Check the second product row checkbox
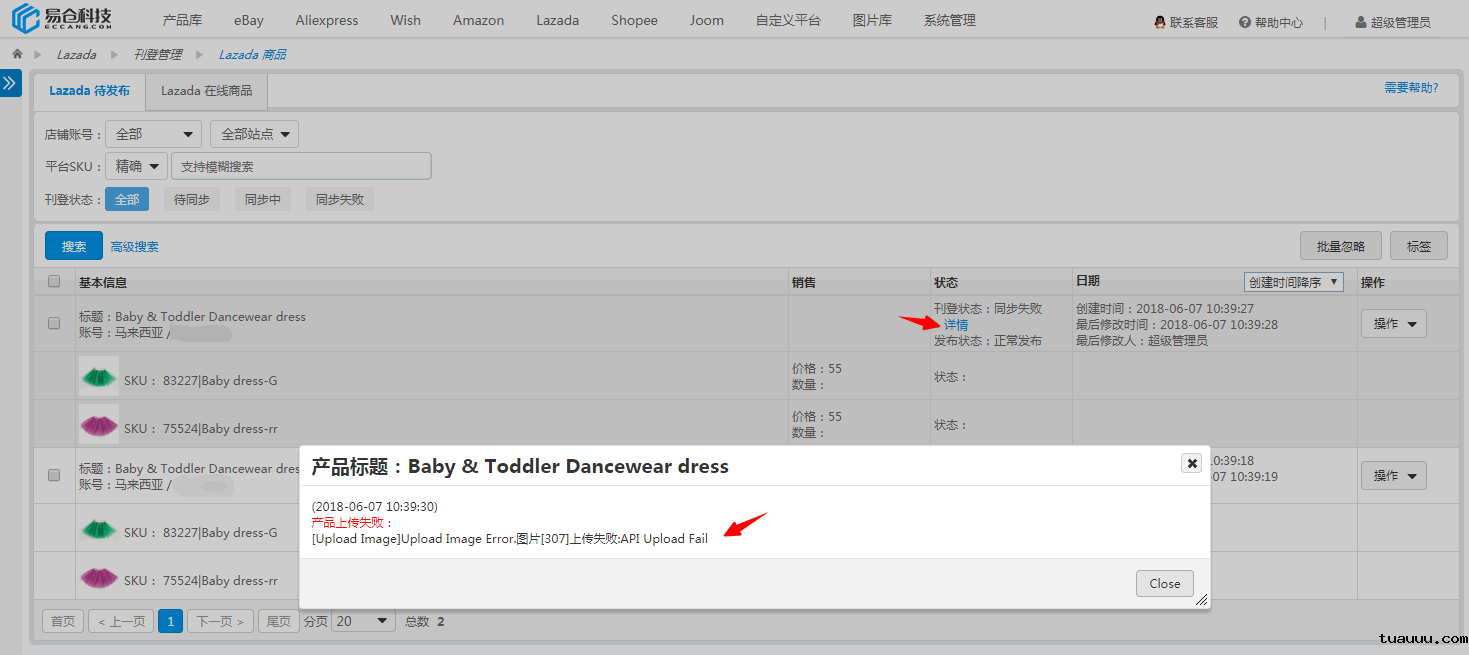This screenshot has height=655, width=1469. (x=55, y=475)
